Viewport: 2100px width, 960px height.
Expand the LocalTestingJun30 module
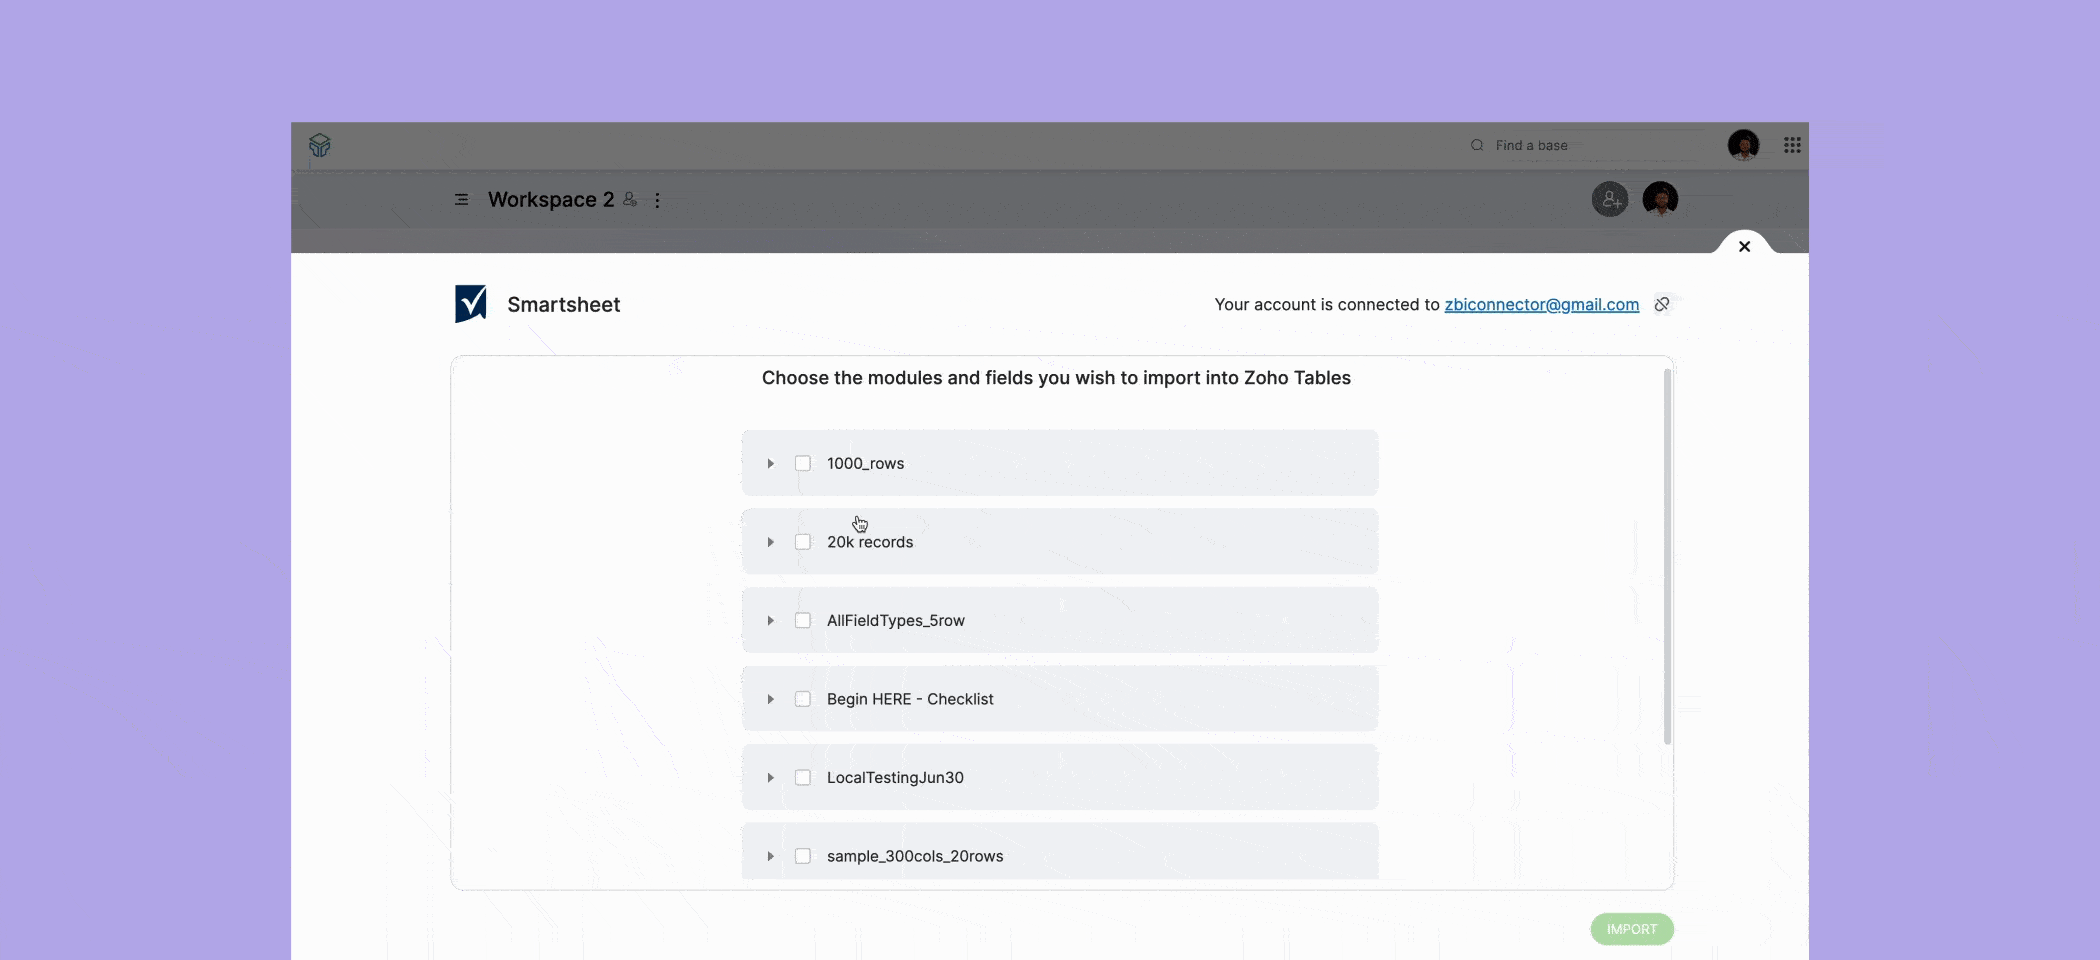[770, 777]
